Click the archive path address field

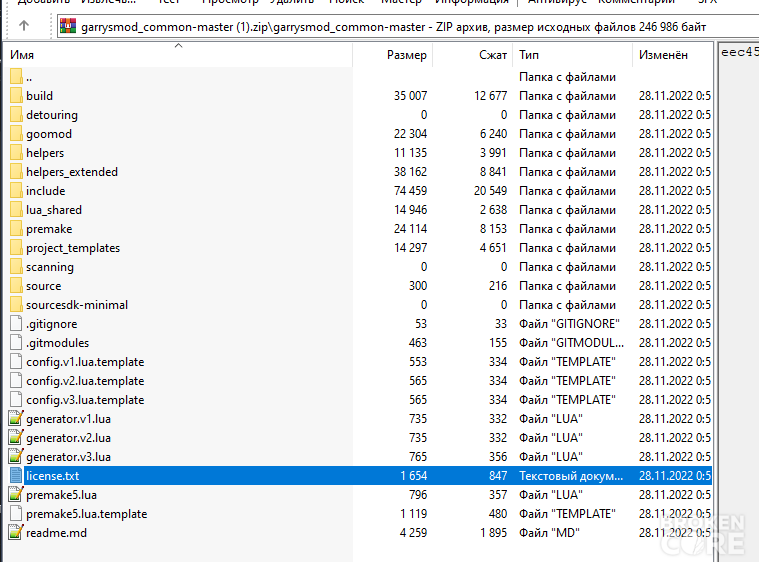click(x=408, y=26)
